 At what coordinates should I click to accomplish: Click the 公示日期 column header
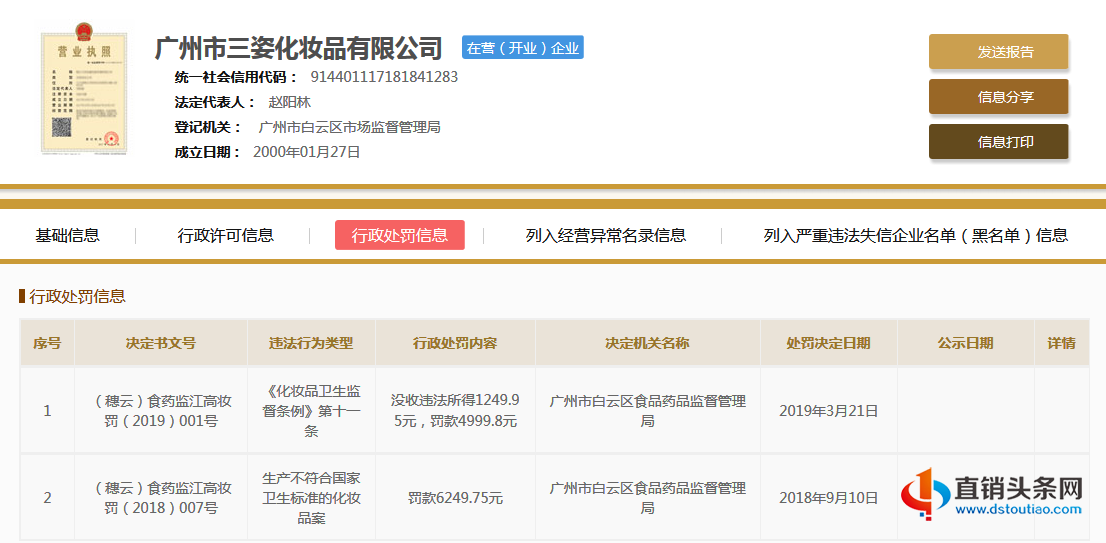pos(966,343)
